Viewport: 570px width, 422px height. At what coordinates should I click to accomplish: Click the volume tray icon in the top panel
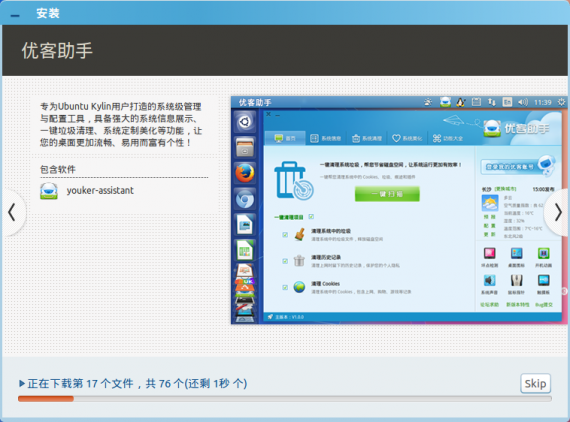[523, 102]
